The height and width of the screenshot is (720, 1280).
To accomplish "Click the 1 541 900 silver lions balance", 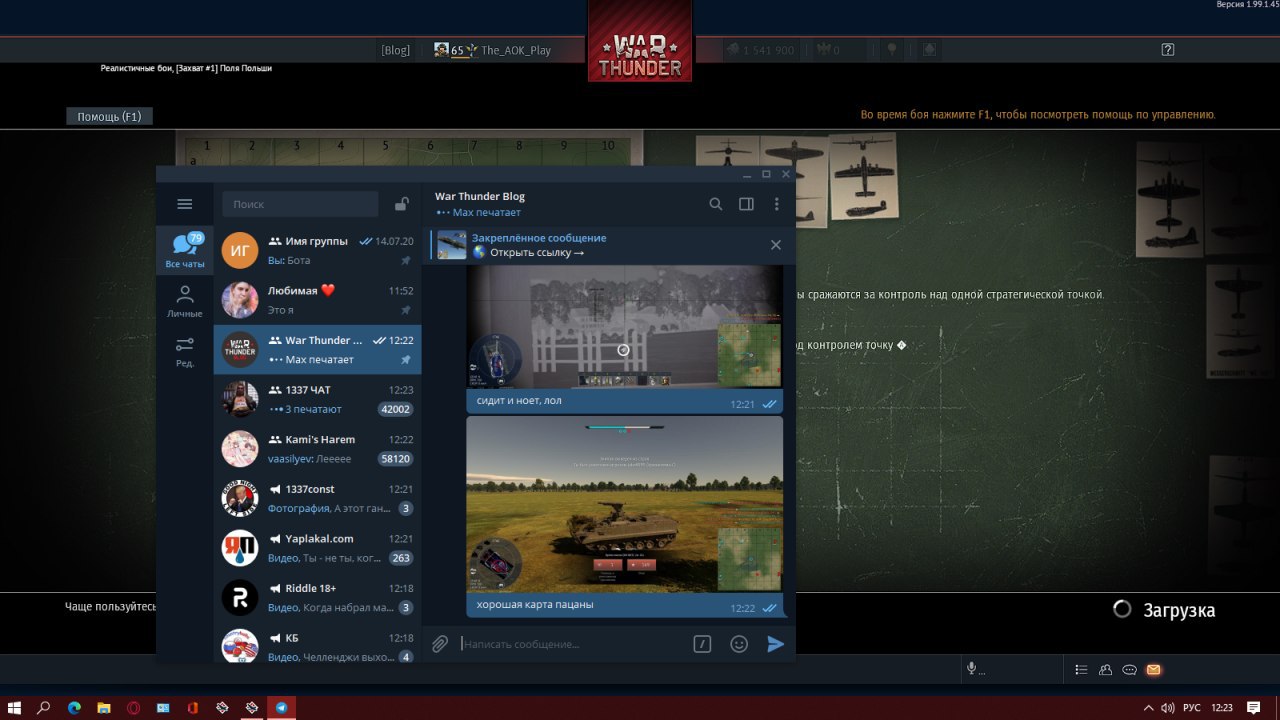I will pyautogui.click(x=761, y=50).
